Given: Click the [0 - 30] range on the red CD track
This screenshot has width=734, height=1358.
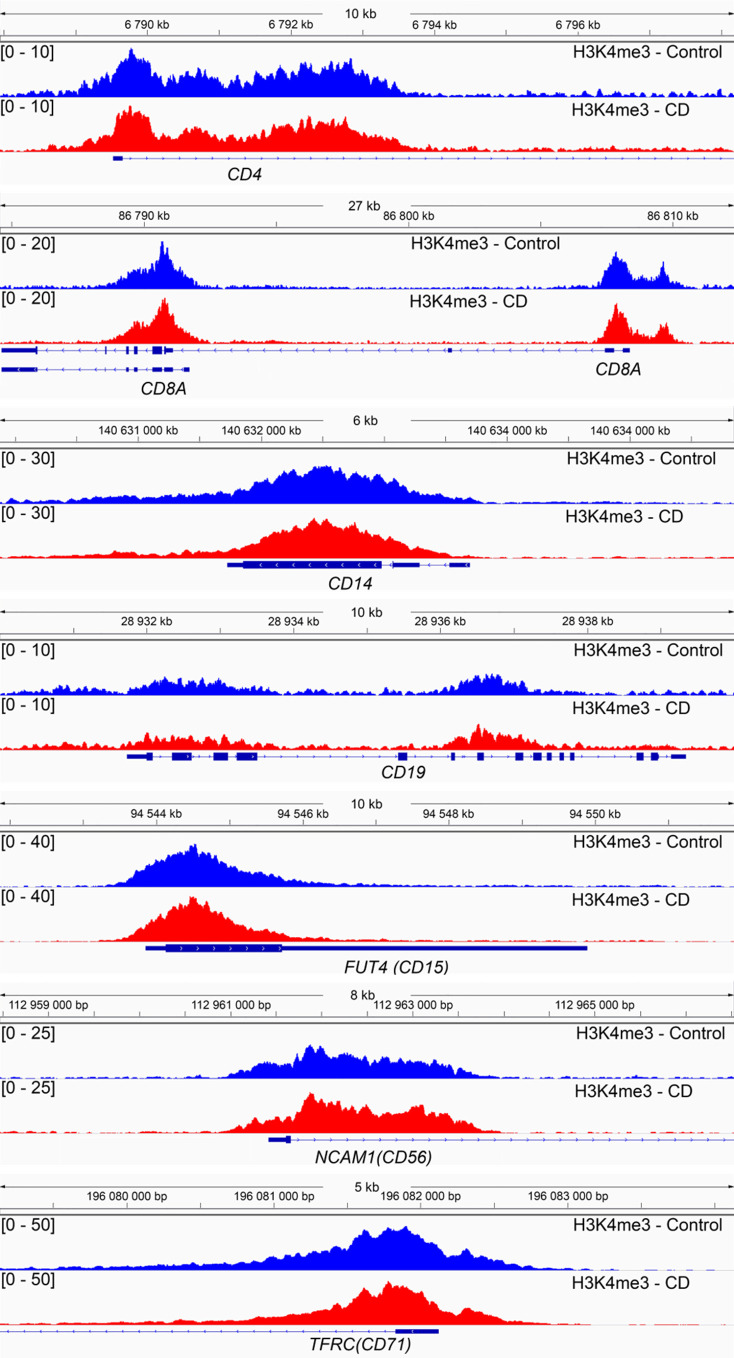Looking at the screenshot, I should coord(28,513).
